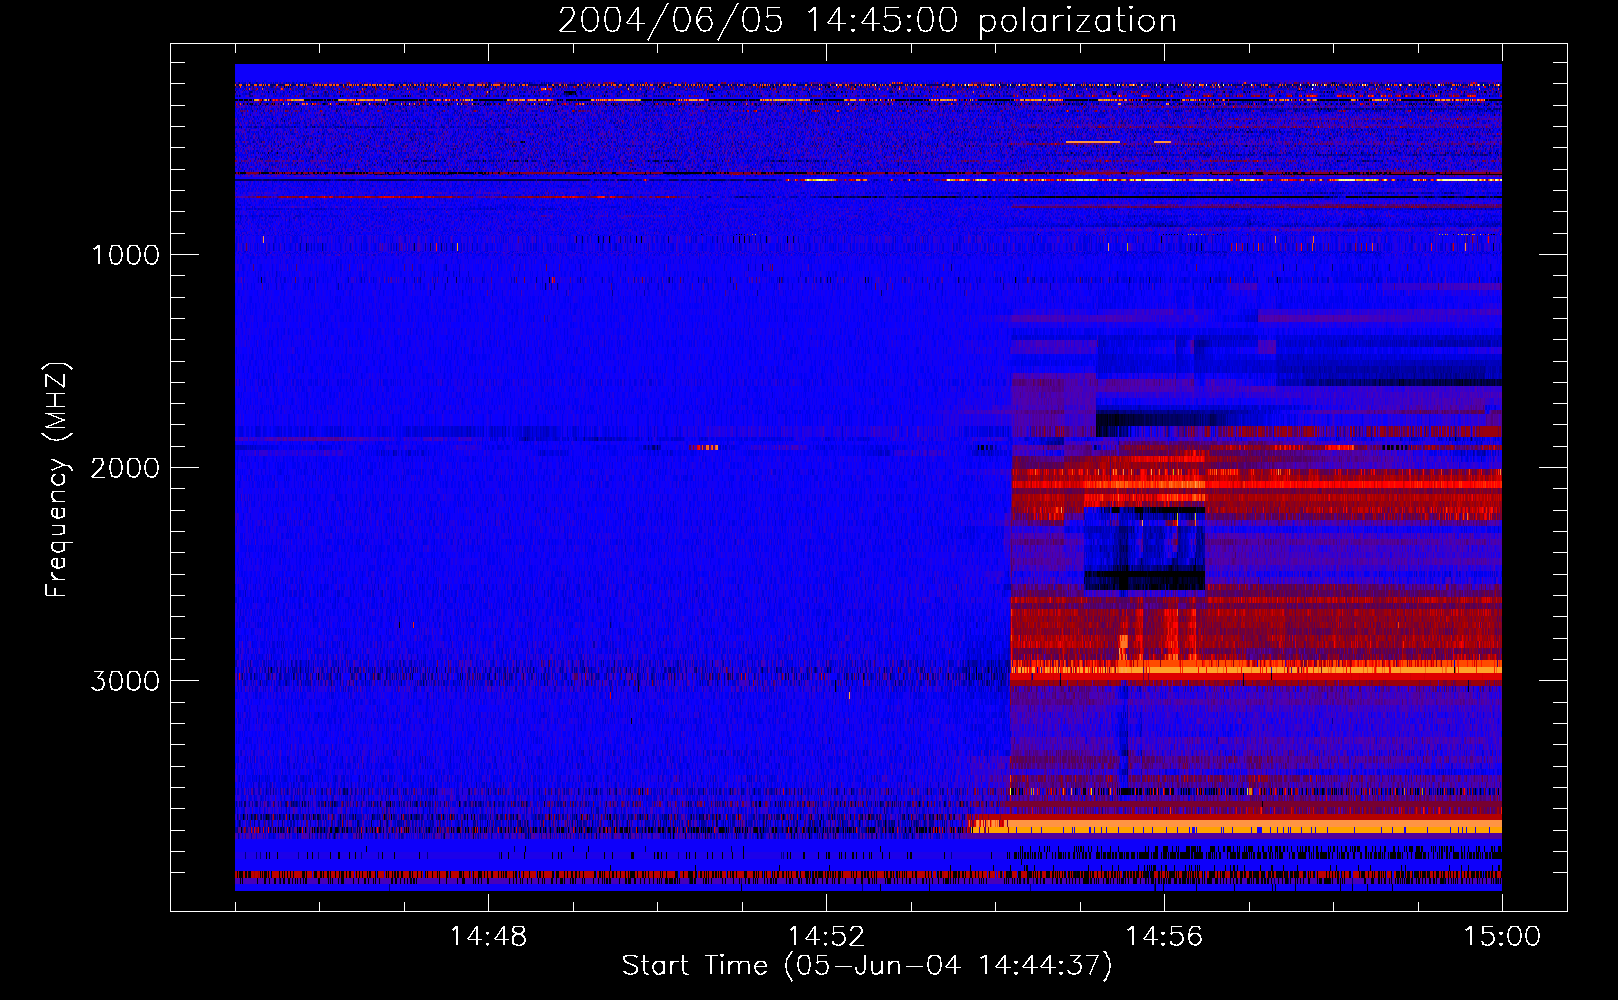Click the 14:48 time tick label
The height and width of the screenshot is (1000, 1618).
tap(488, 937)
